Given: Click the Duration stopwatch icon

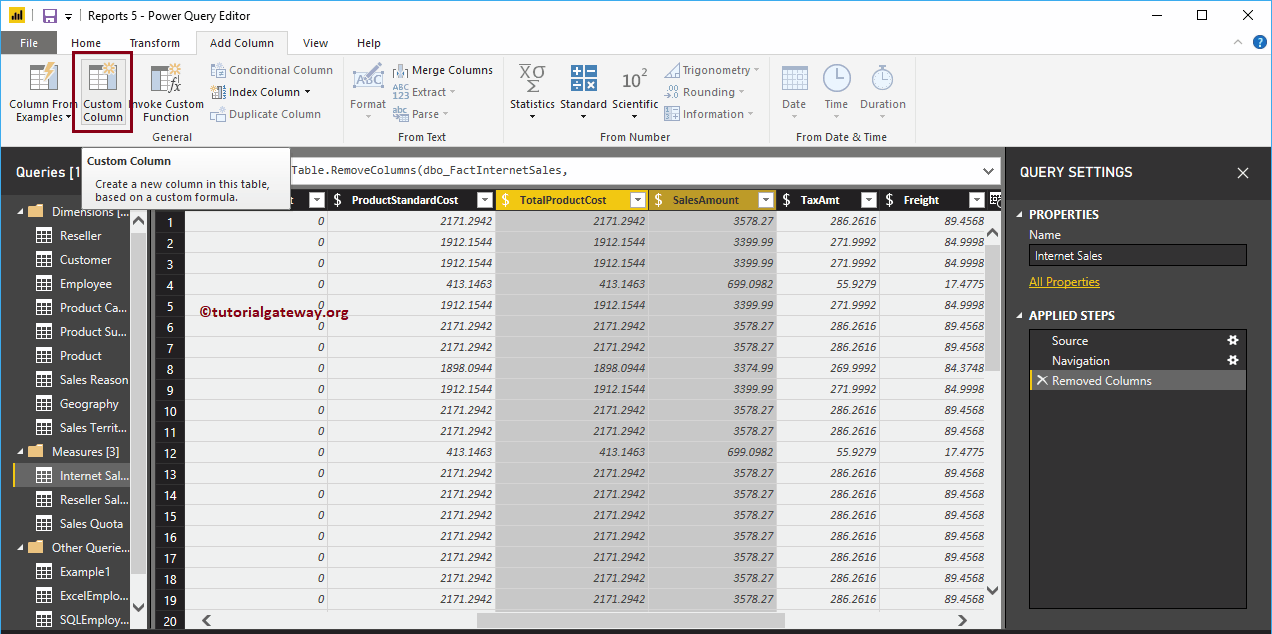Looking at the screenshot, I should click(882, 79).
